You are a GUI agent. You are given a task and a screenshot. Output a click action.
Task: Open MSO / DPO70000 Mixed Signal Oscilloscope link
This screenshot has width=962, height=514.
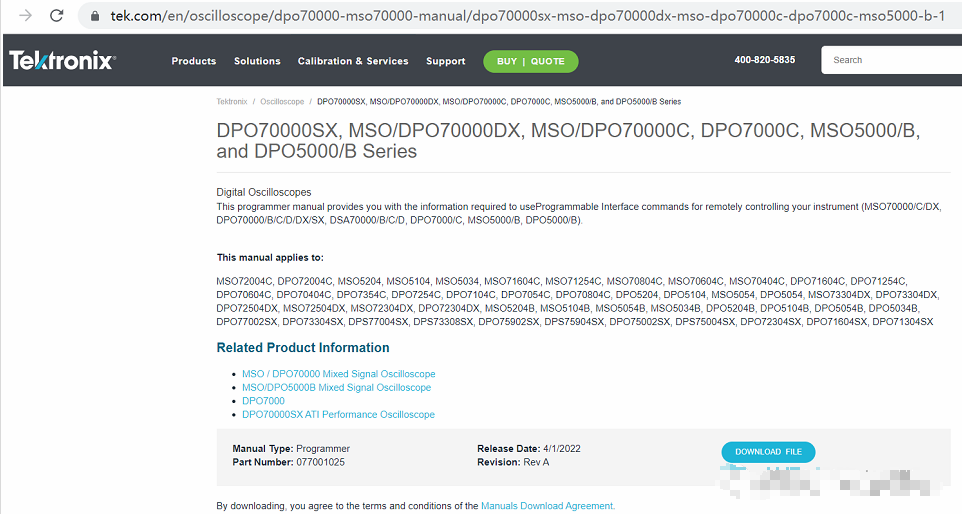click(x=339, y=374)
